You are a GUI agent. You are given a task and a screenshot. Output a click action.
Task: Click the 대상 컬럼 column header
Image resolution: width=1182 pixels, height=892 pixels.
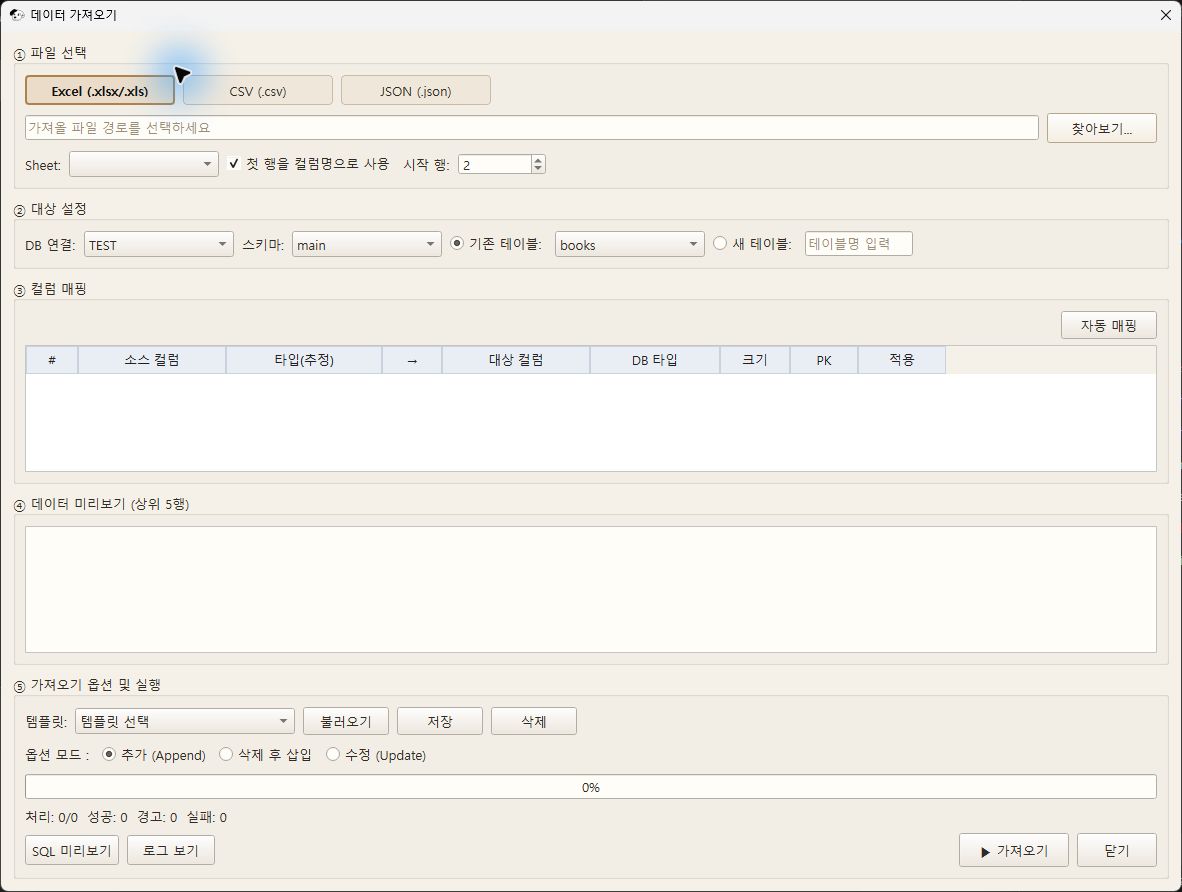(516, 360)
